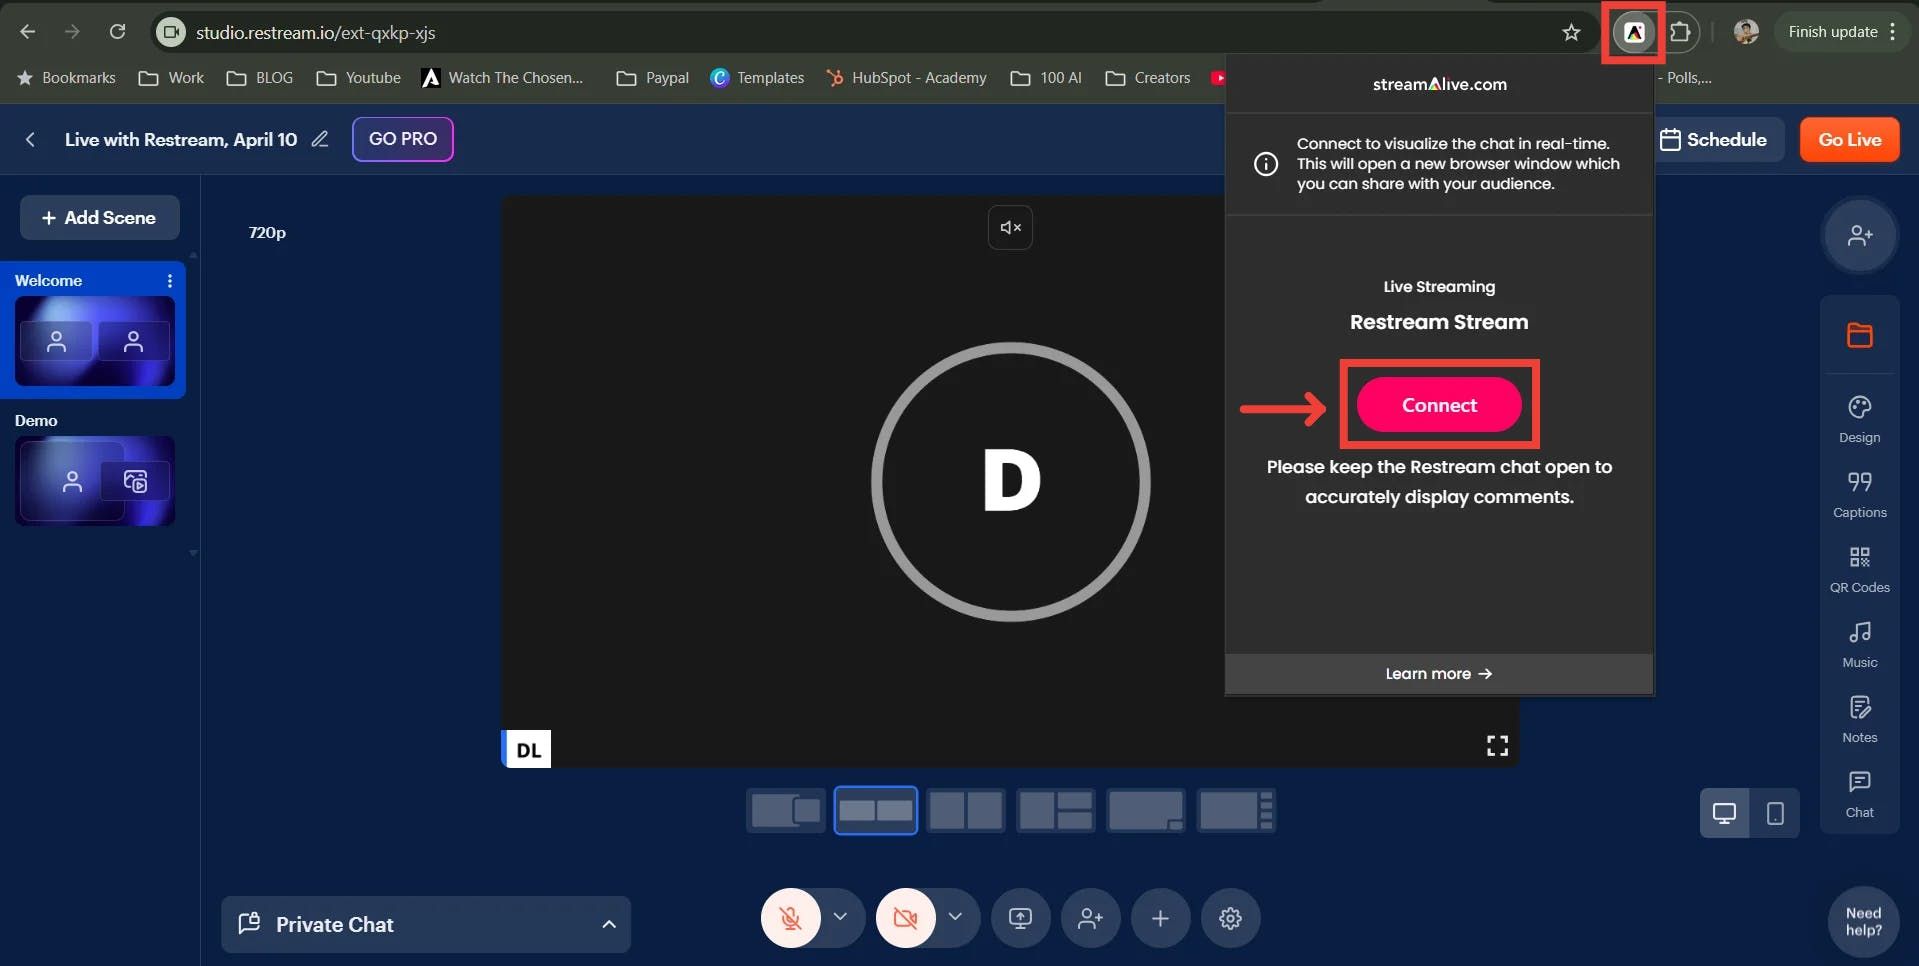Open studio settings gear
1919x966 pixels.
pos(1230,918)
